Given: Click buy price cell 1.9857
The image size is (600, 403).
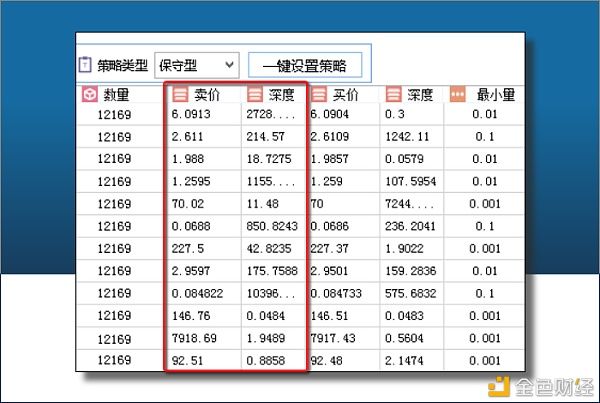Looking at the screenshot, I should (329, 159).
